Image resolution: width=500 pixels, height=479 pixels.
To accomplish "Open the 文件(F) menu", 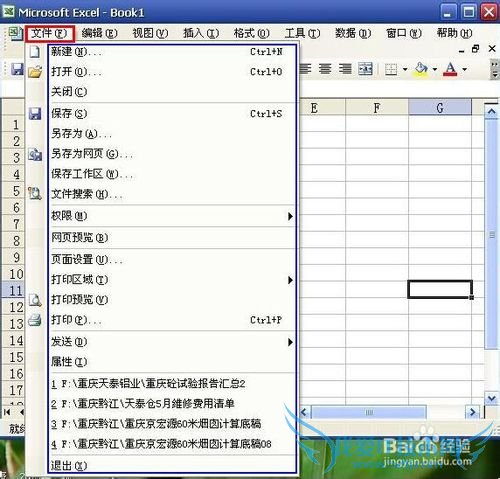I will click(x=49, y=33).
